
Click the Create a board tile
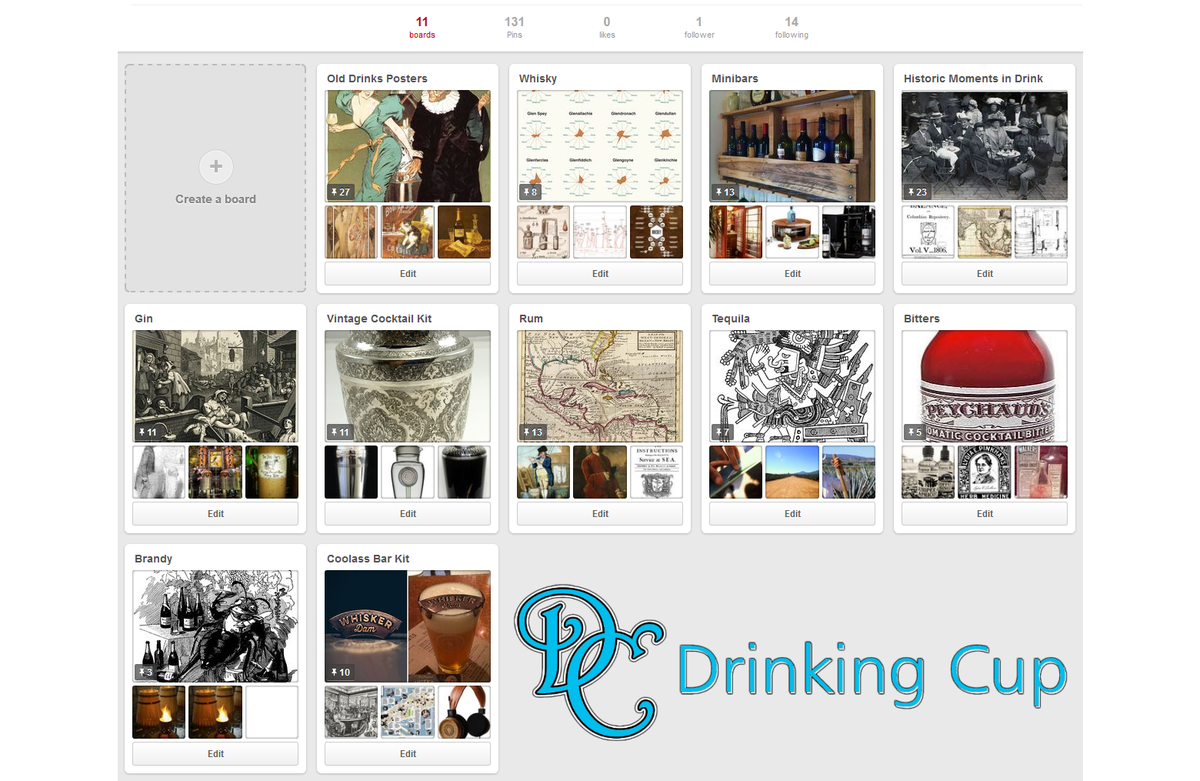point(215,178)
